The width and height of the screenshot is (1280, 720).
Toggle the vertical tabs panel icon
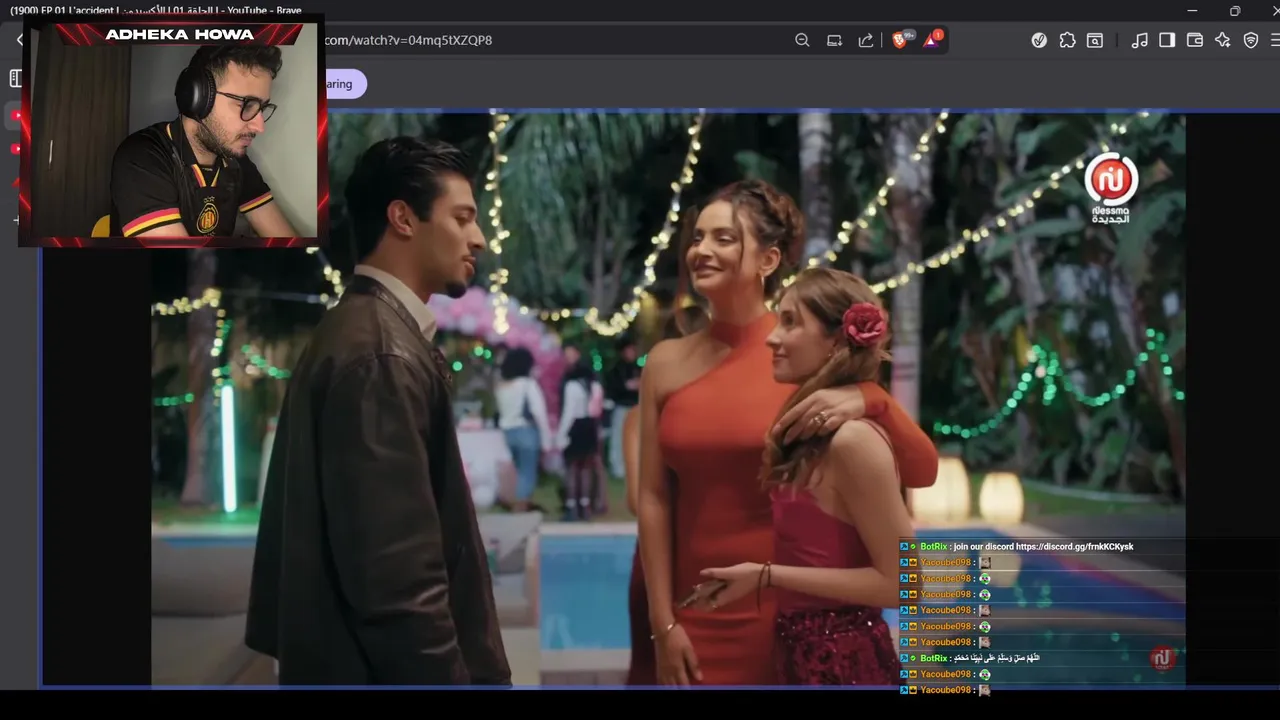point(15,78)
